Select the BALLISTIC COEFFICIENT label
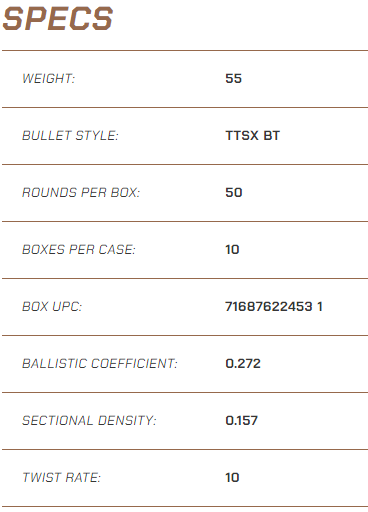Viewport: 368px width, 512px height. [x=100, y=364]
